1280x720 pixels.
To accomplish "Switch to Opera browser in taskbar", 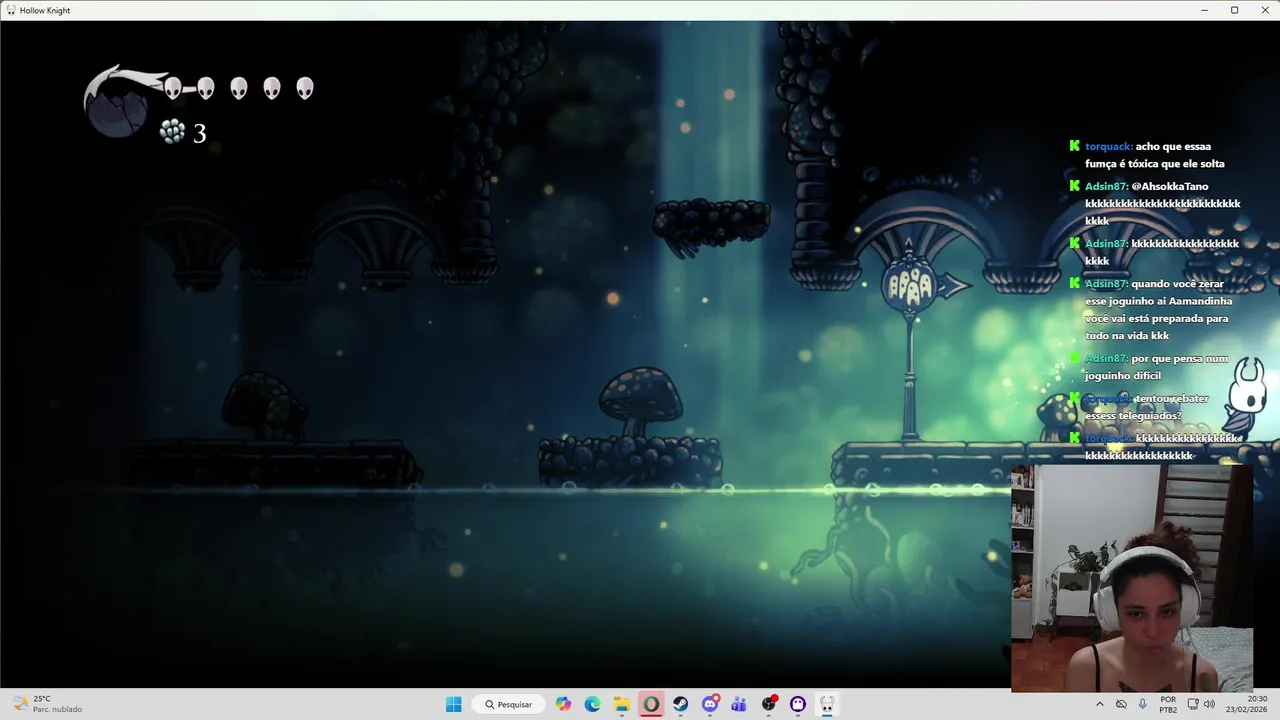I will [651, 704].
